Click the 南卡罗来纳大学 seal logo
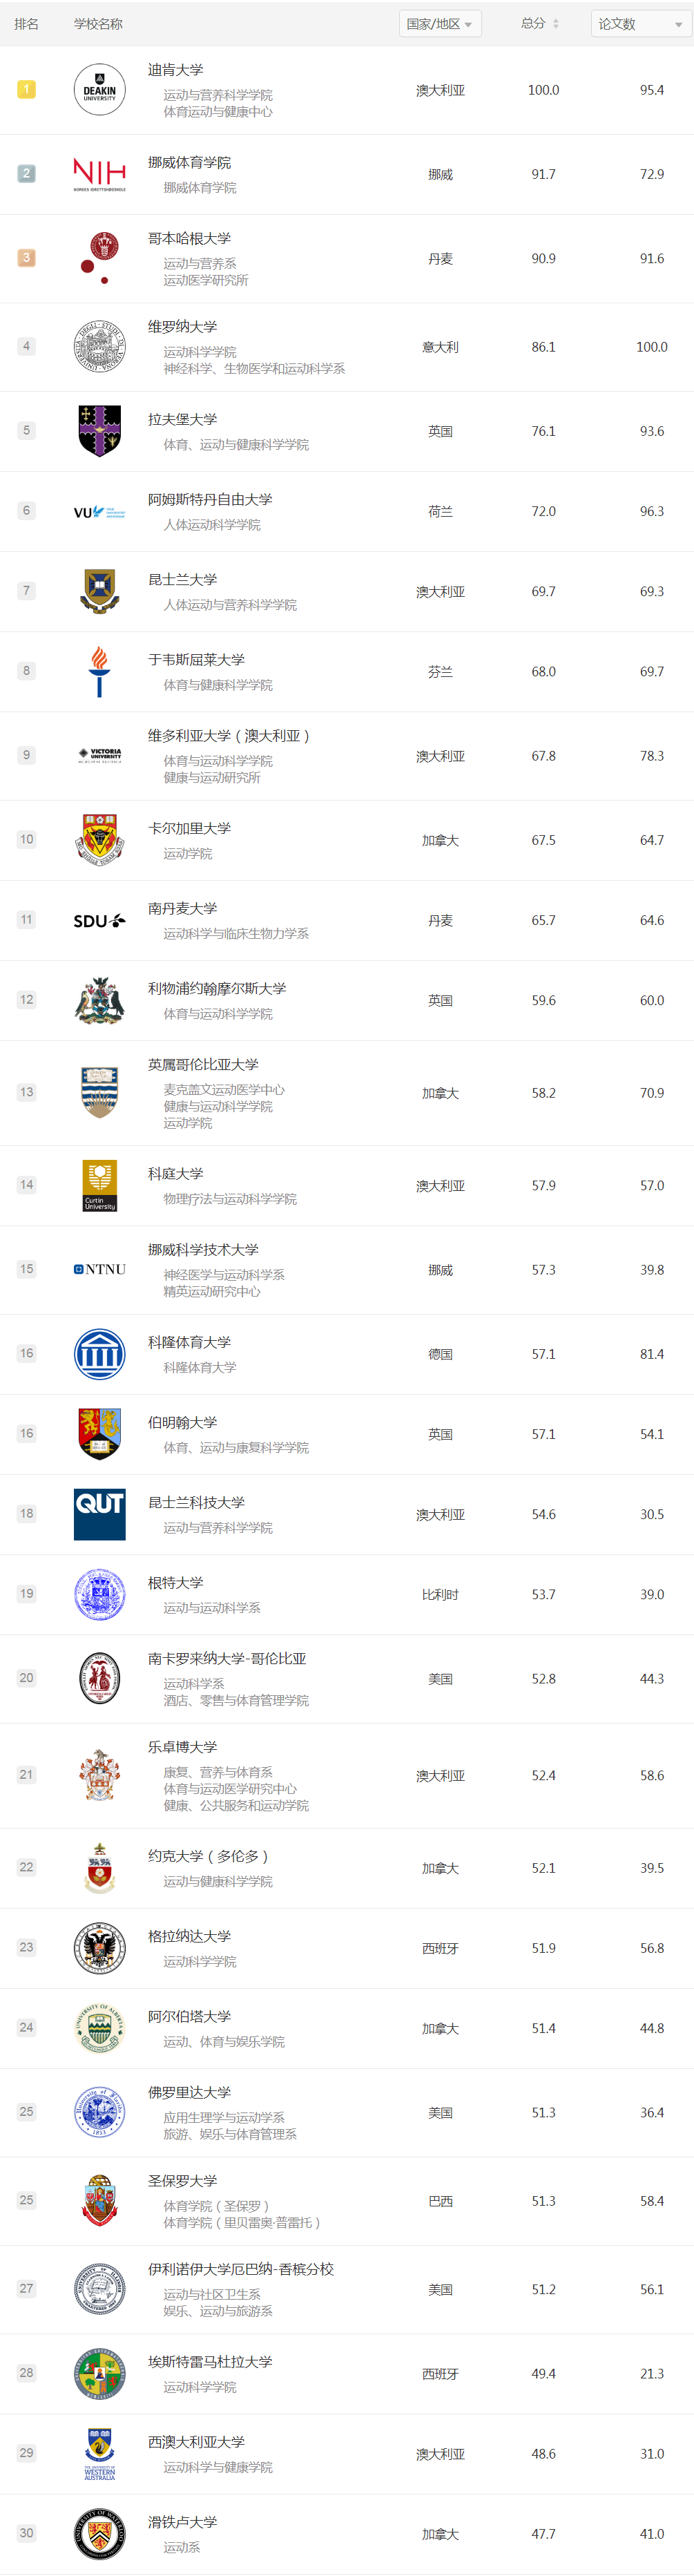The image size is (694, 2576). click(x=100, y=1678)
